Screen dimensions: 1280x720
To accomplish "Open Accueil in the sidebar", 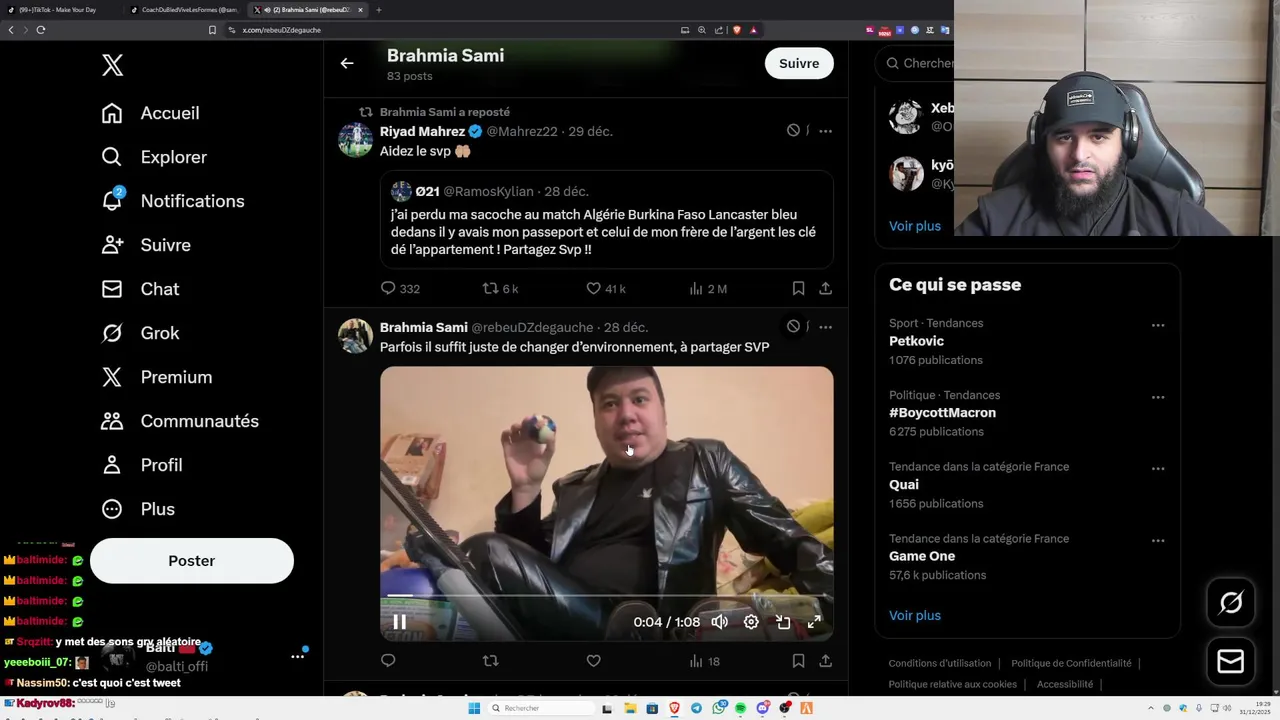I will tap(151, 113).
